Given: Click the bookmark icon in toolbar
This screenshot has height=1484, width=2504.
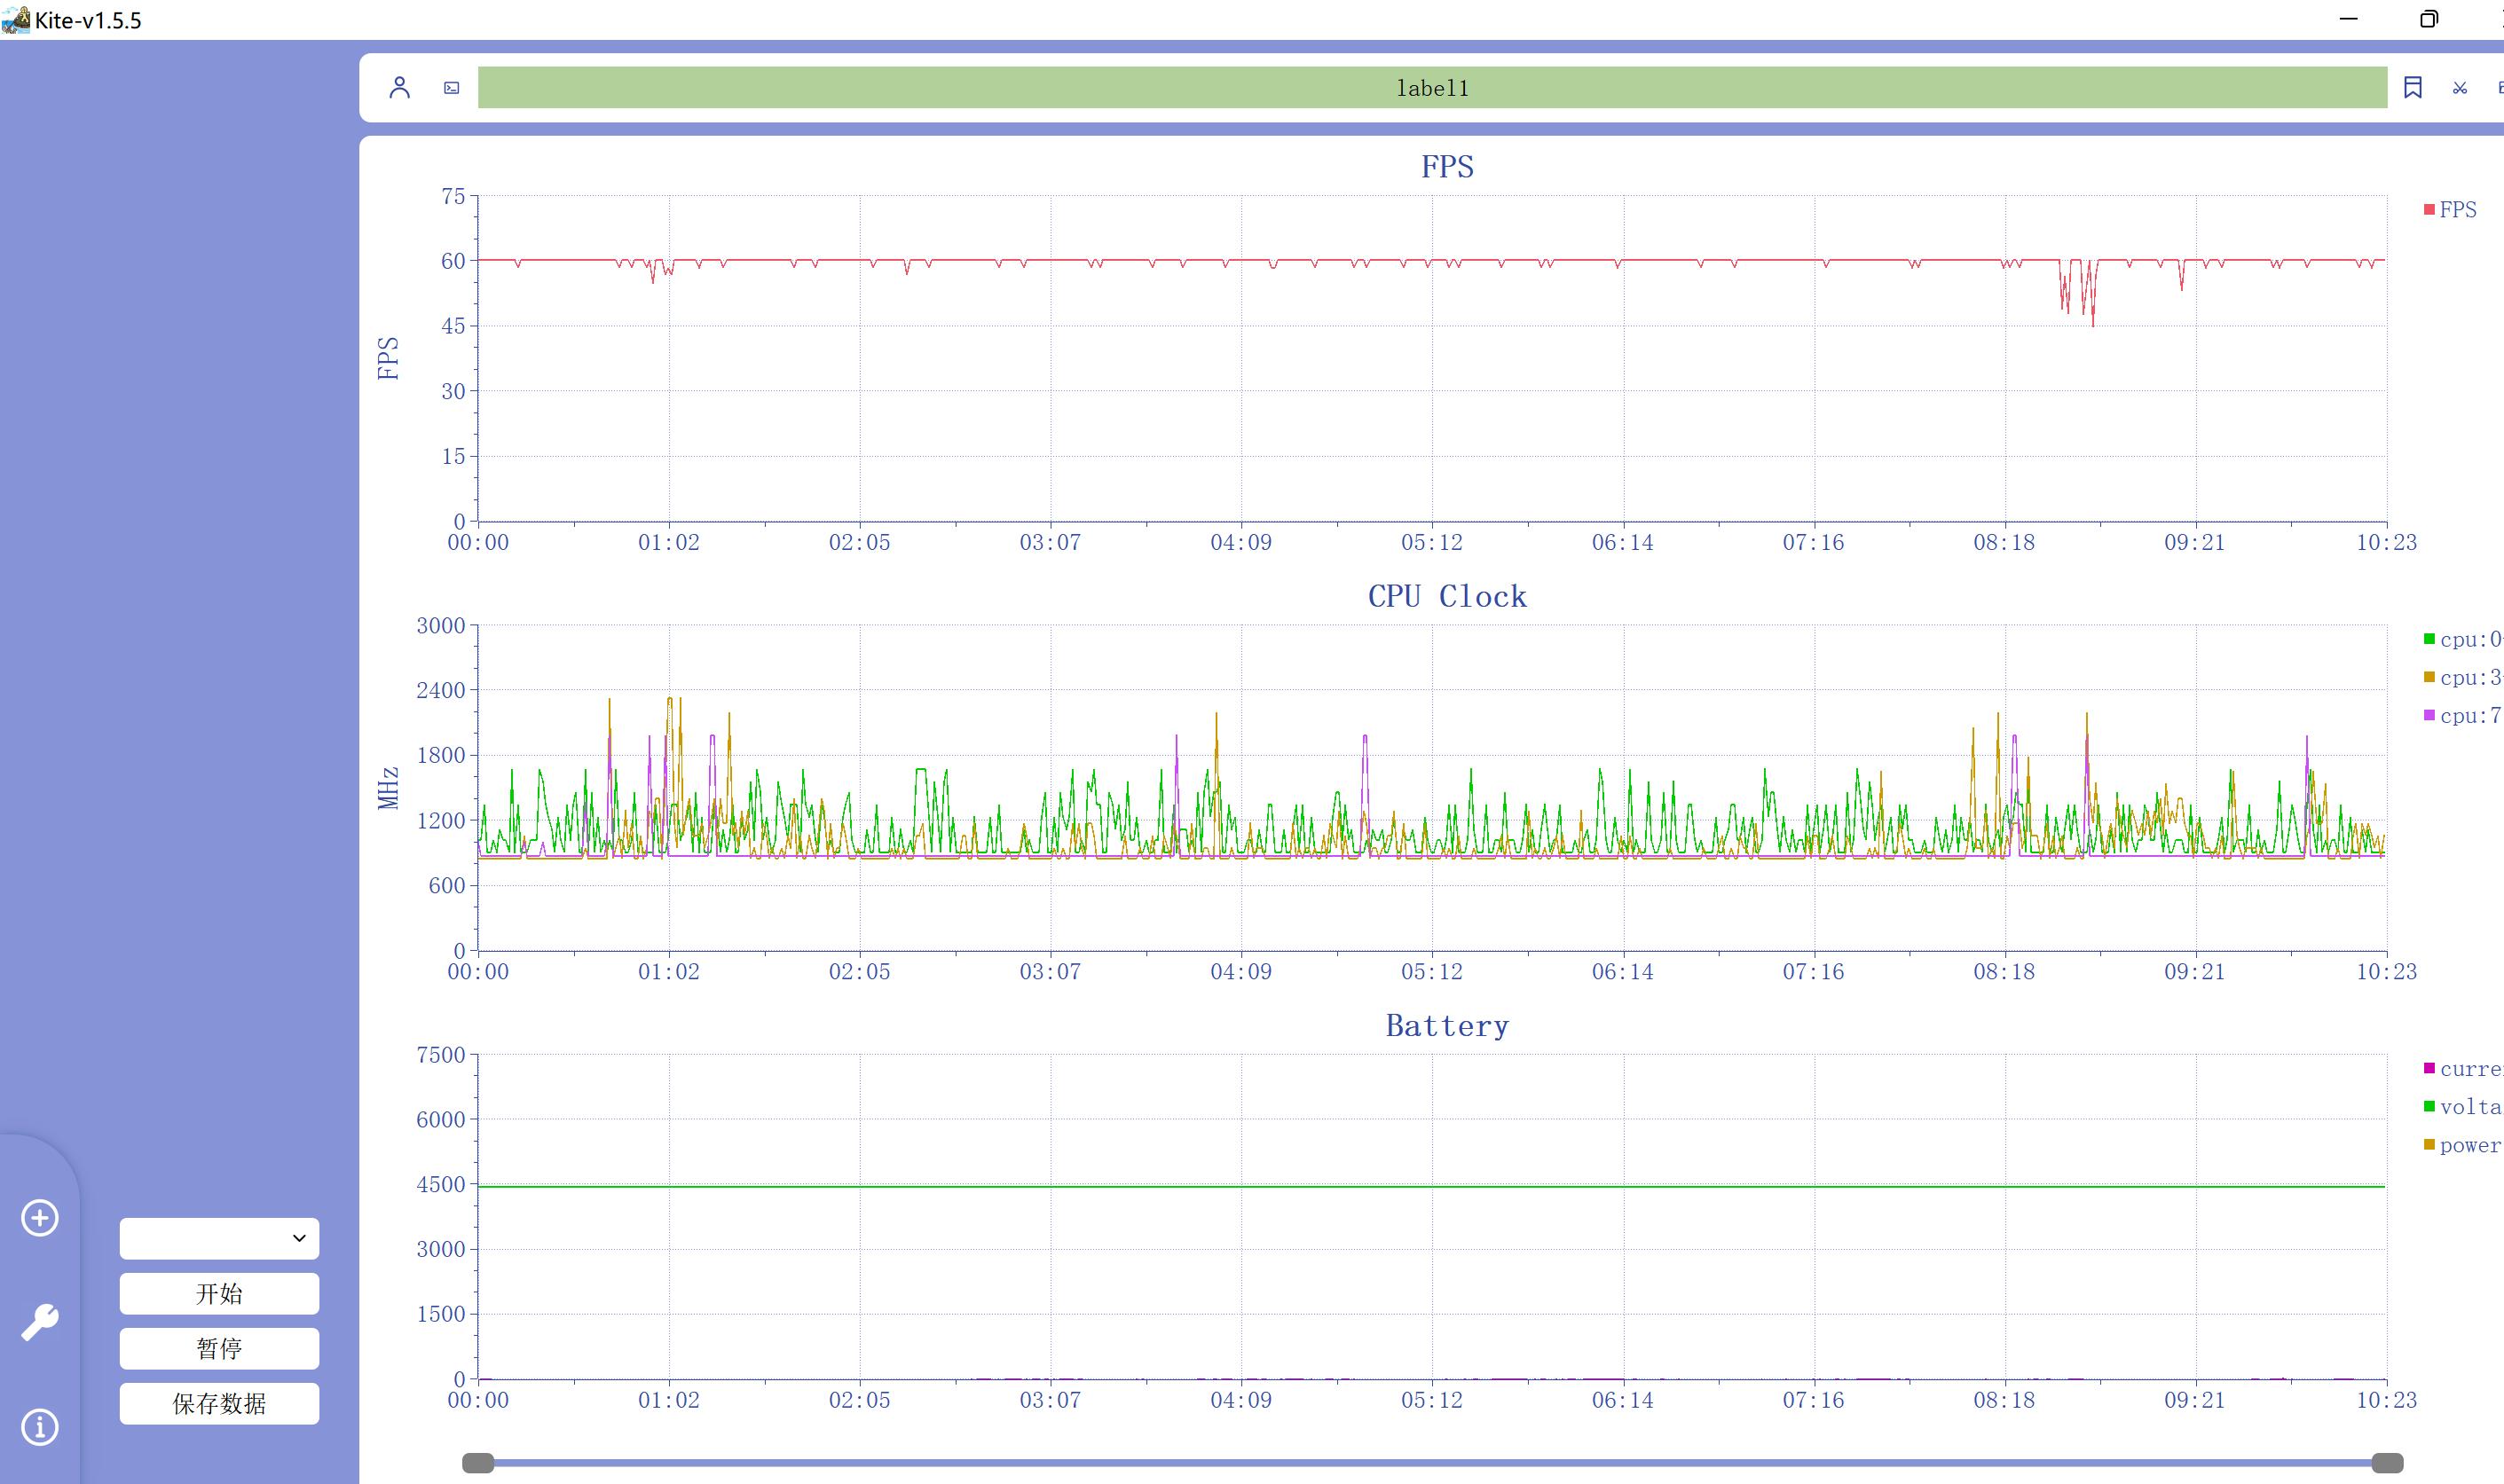Looking at the screenshot, I should click(x=2412, y=88).
